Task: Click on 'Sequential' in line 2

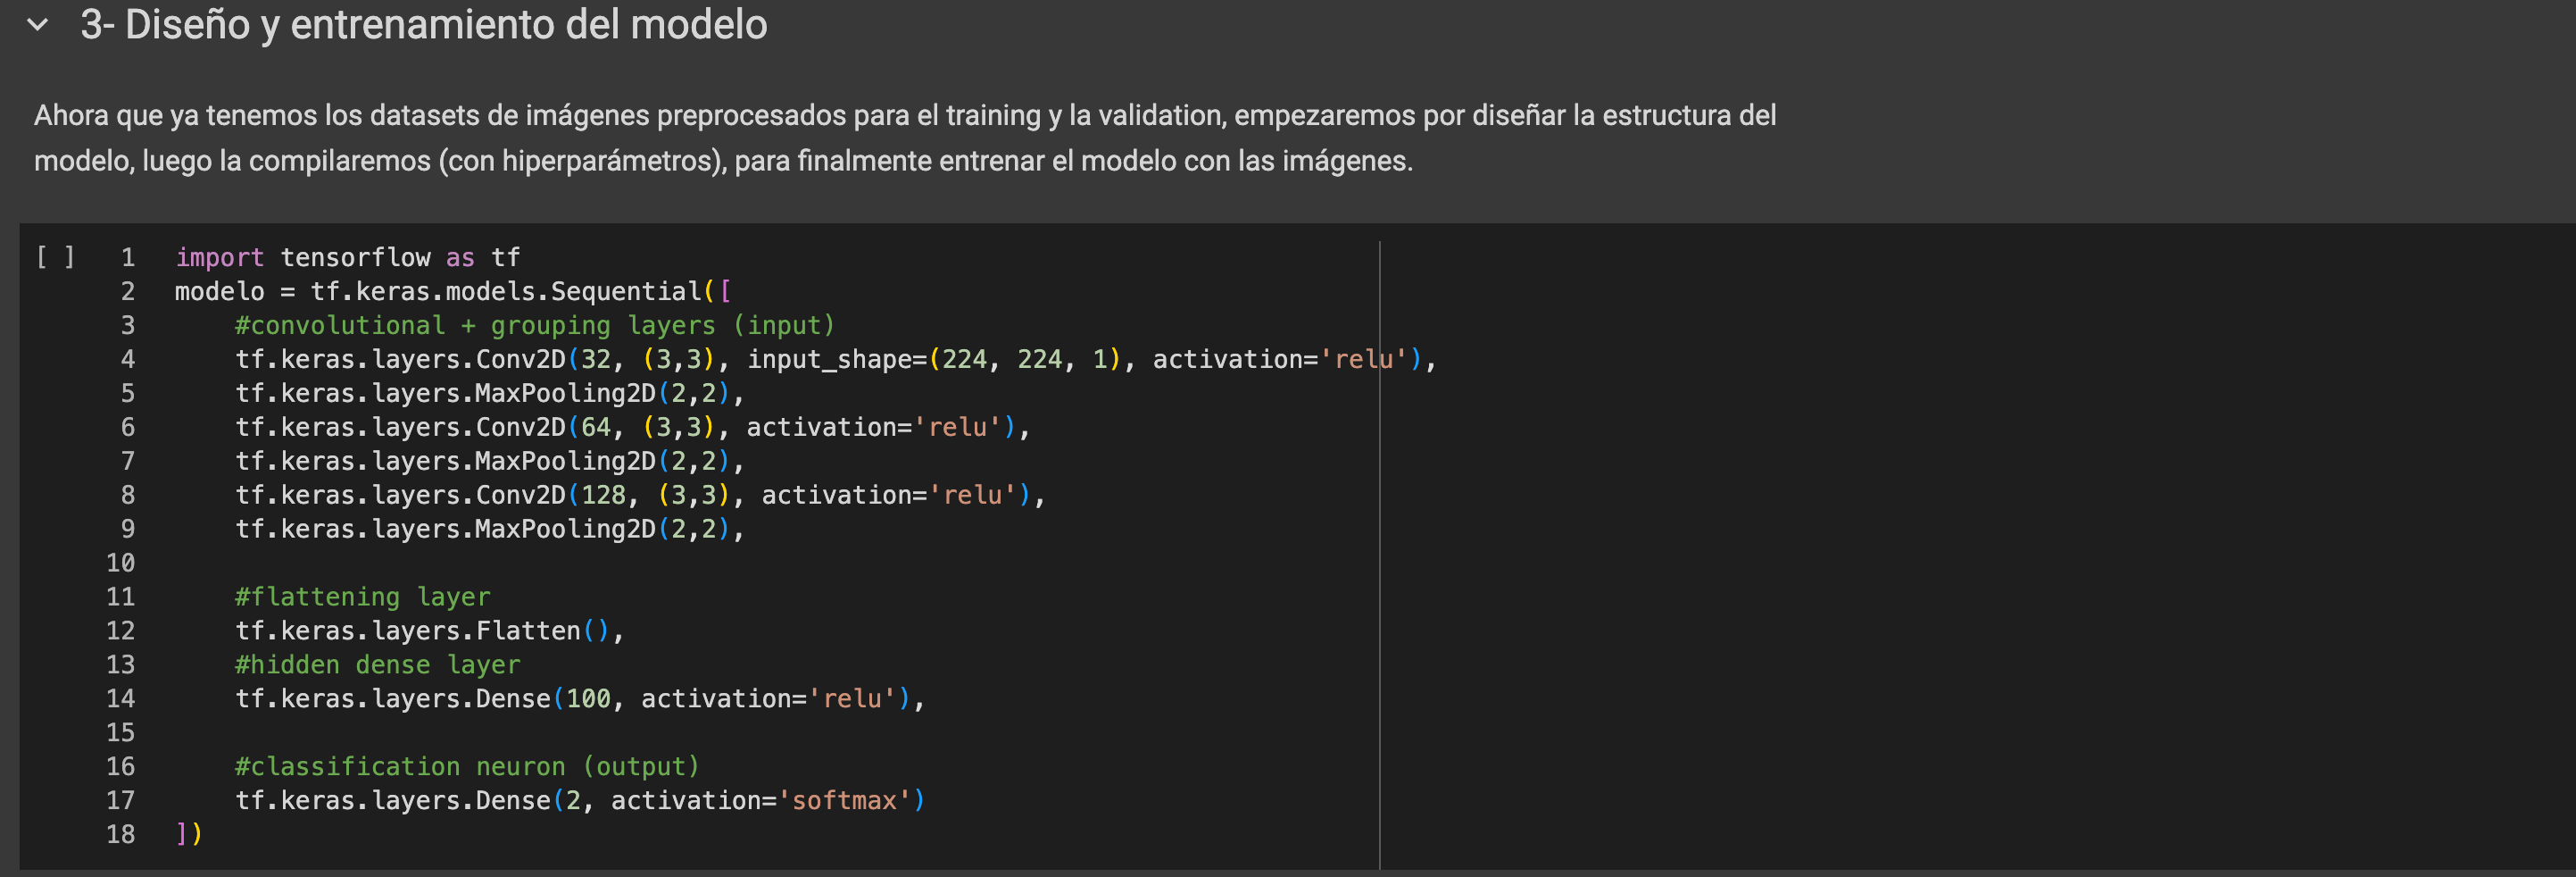Action: click(x=626, y=292)
